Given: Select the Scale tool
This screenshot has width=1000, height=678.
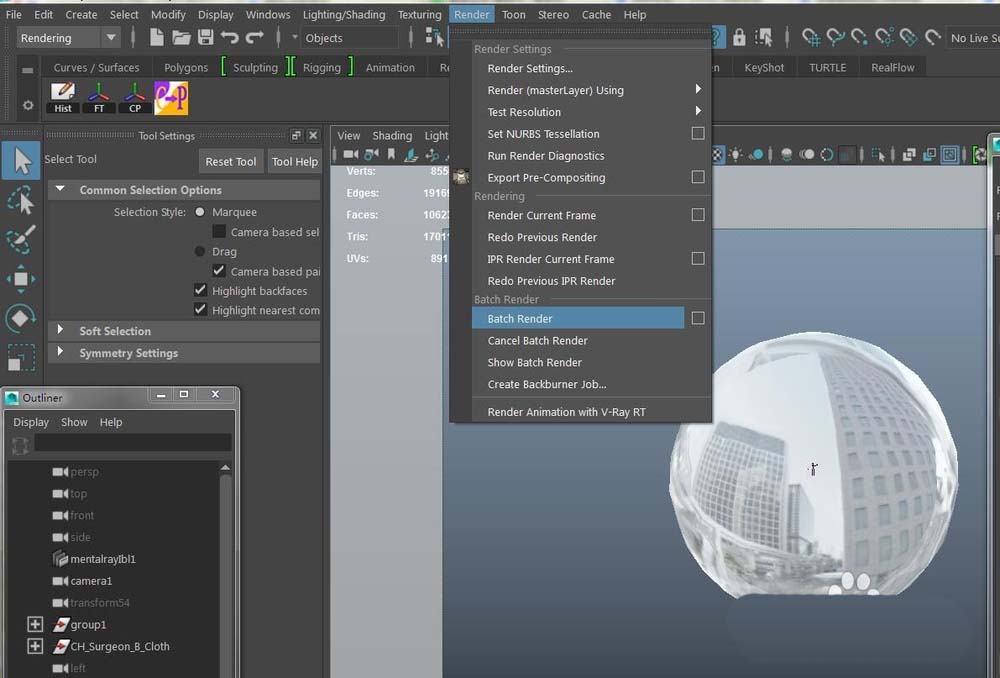Looking at the screenshot, I should click(x=20, y=357).
